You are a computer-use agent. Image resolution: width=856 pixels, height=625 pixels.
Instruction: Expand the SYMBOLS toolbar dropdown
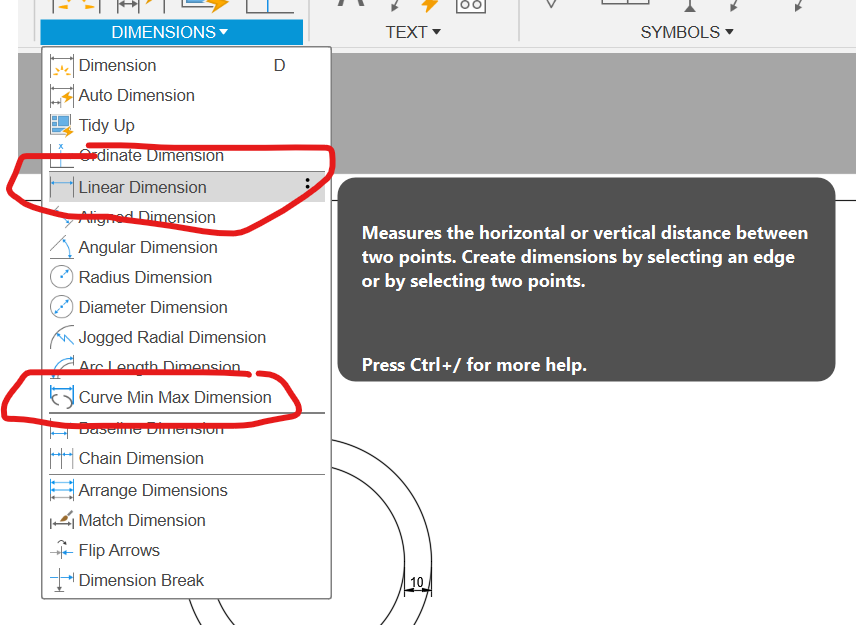click(x=687, y=32)
